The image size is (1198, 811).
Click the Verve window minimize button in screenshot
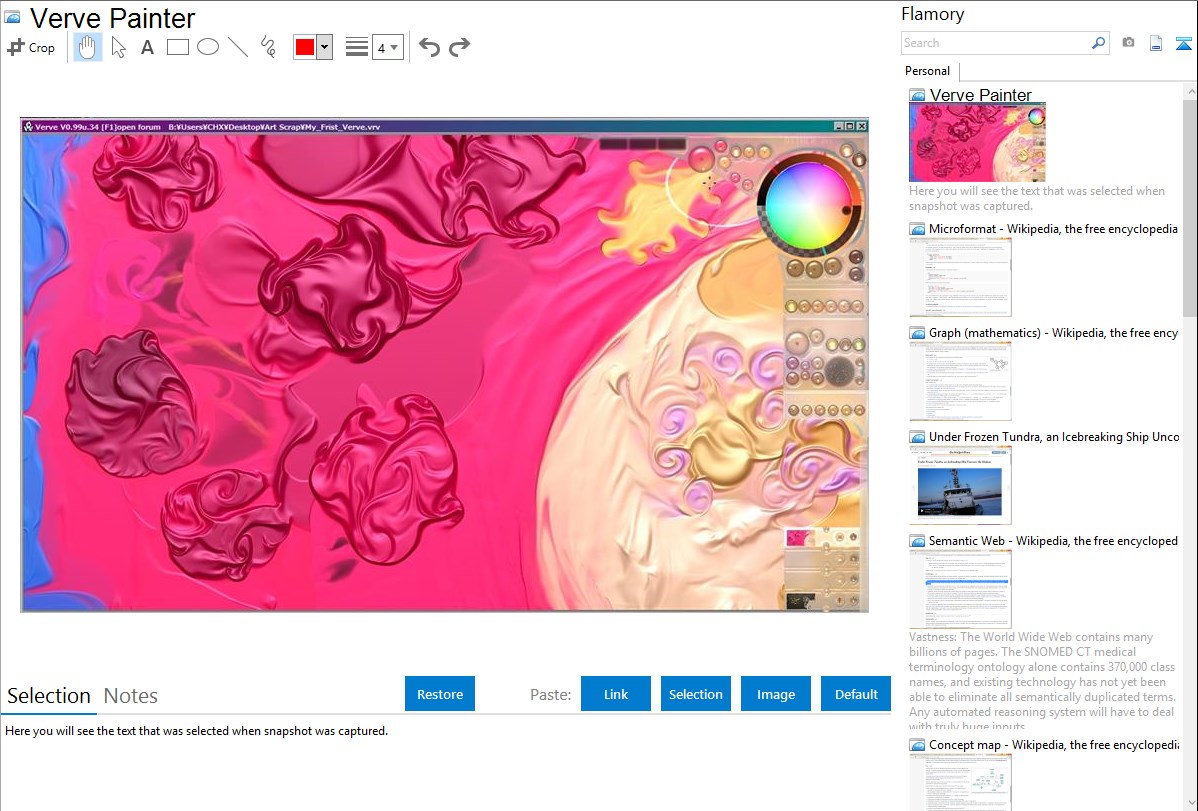(x=838, y=126)
